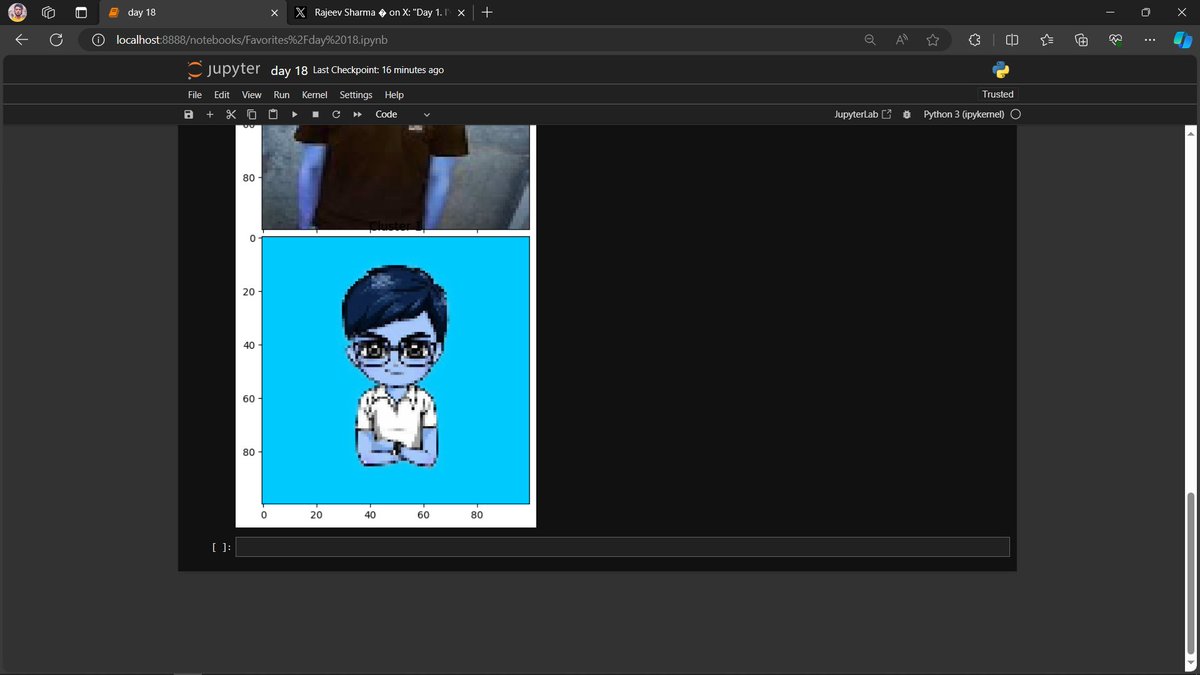Image resolution: width=1200 pixels, height=675 pixels.
Task: Click the empty code cell input
Action: coord(622,547)
